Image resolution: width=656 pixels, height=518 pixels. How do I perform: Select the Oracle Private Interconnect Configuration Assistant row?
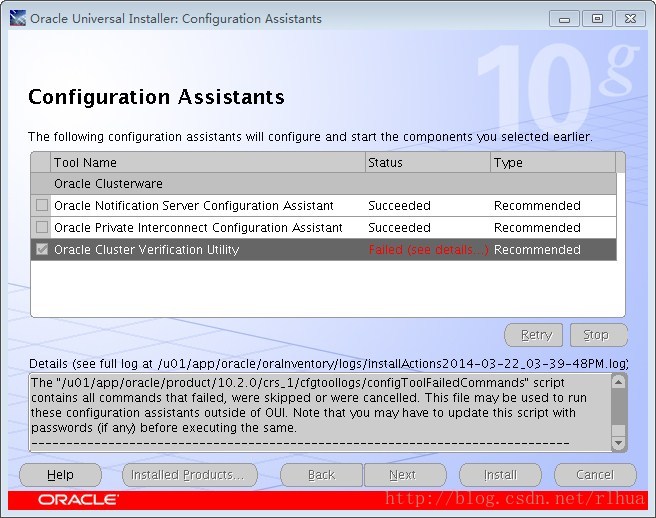[323, 227]
